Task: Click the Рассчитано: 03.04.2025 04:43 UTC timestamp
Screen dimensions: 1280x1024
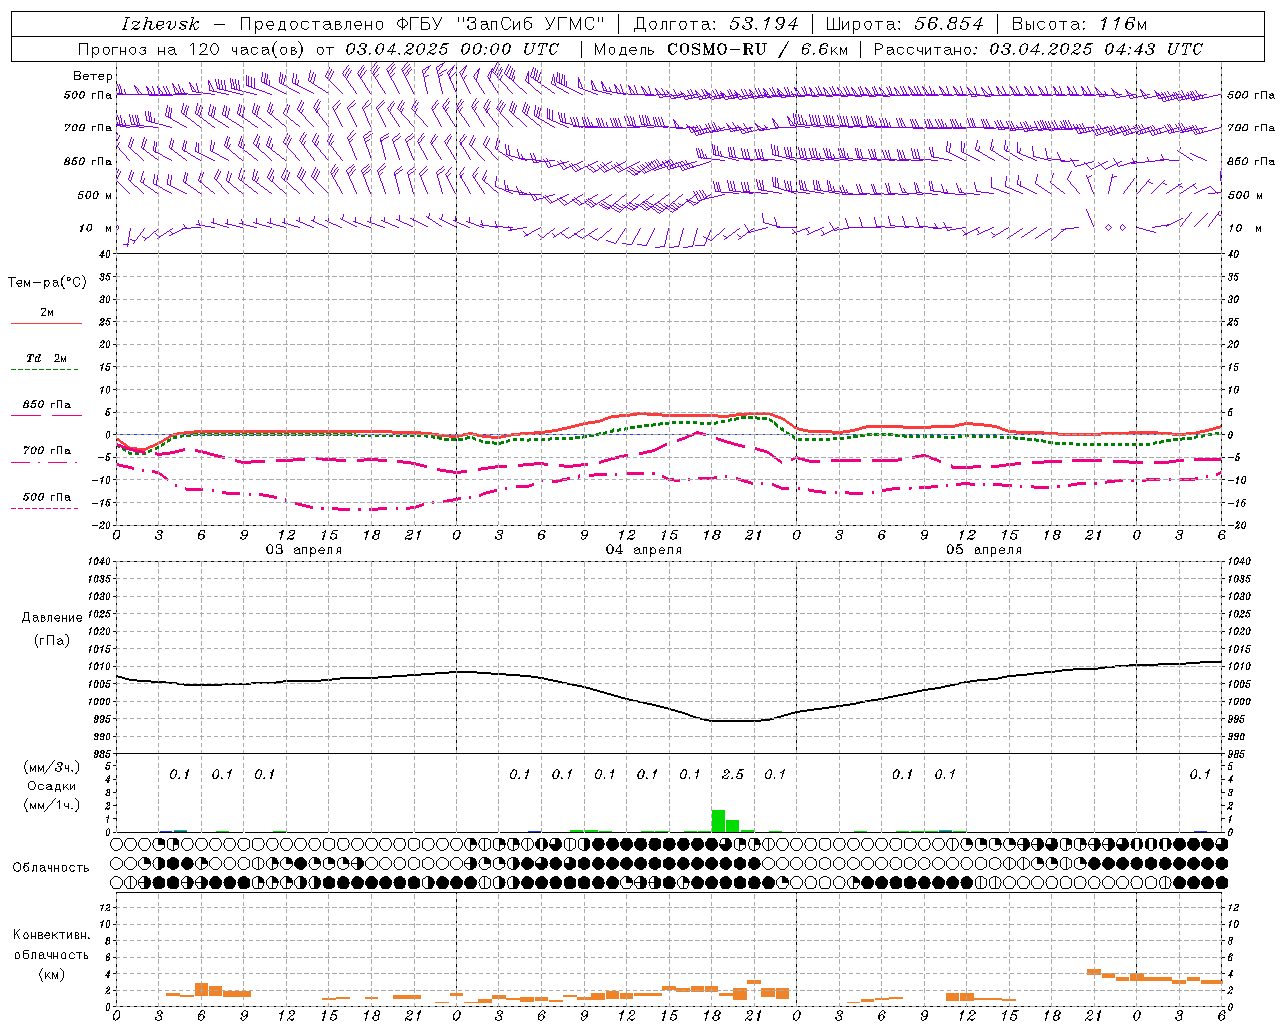Action: click(x=1038, y=49)
